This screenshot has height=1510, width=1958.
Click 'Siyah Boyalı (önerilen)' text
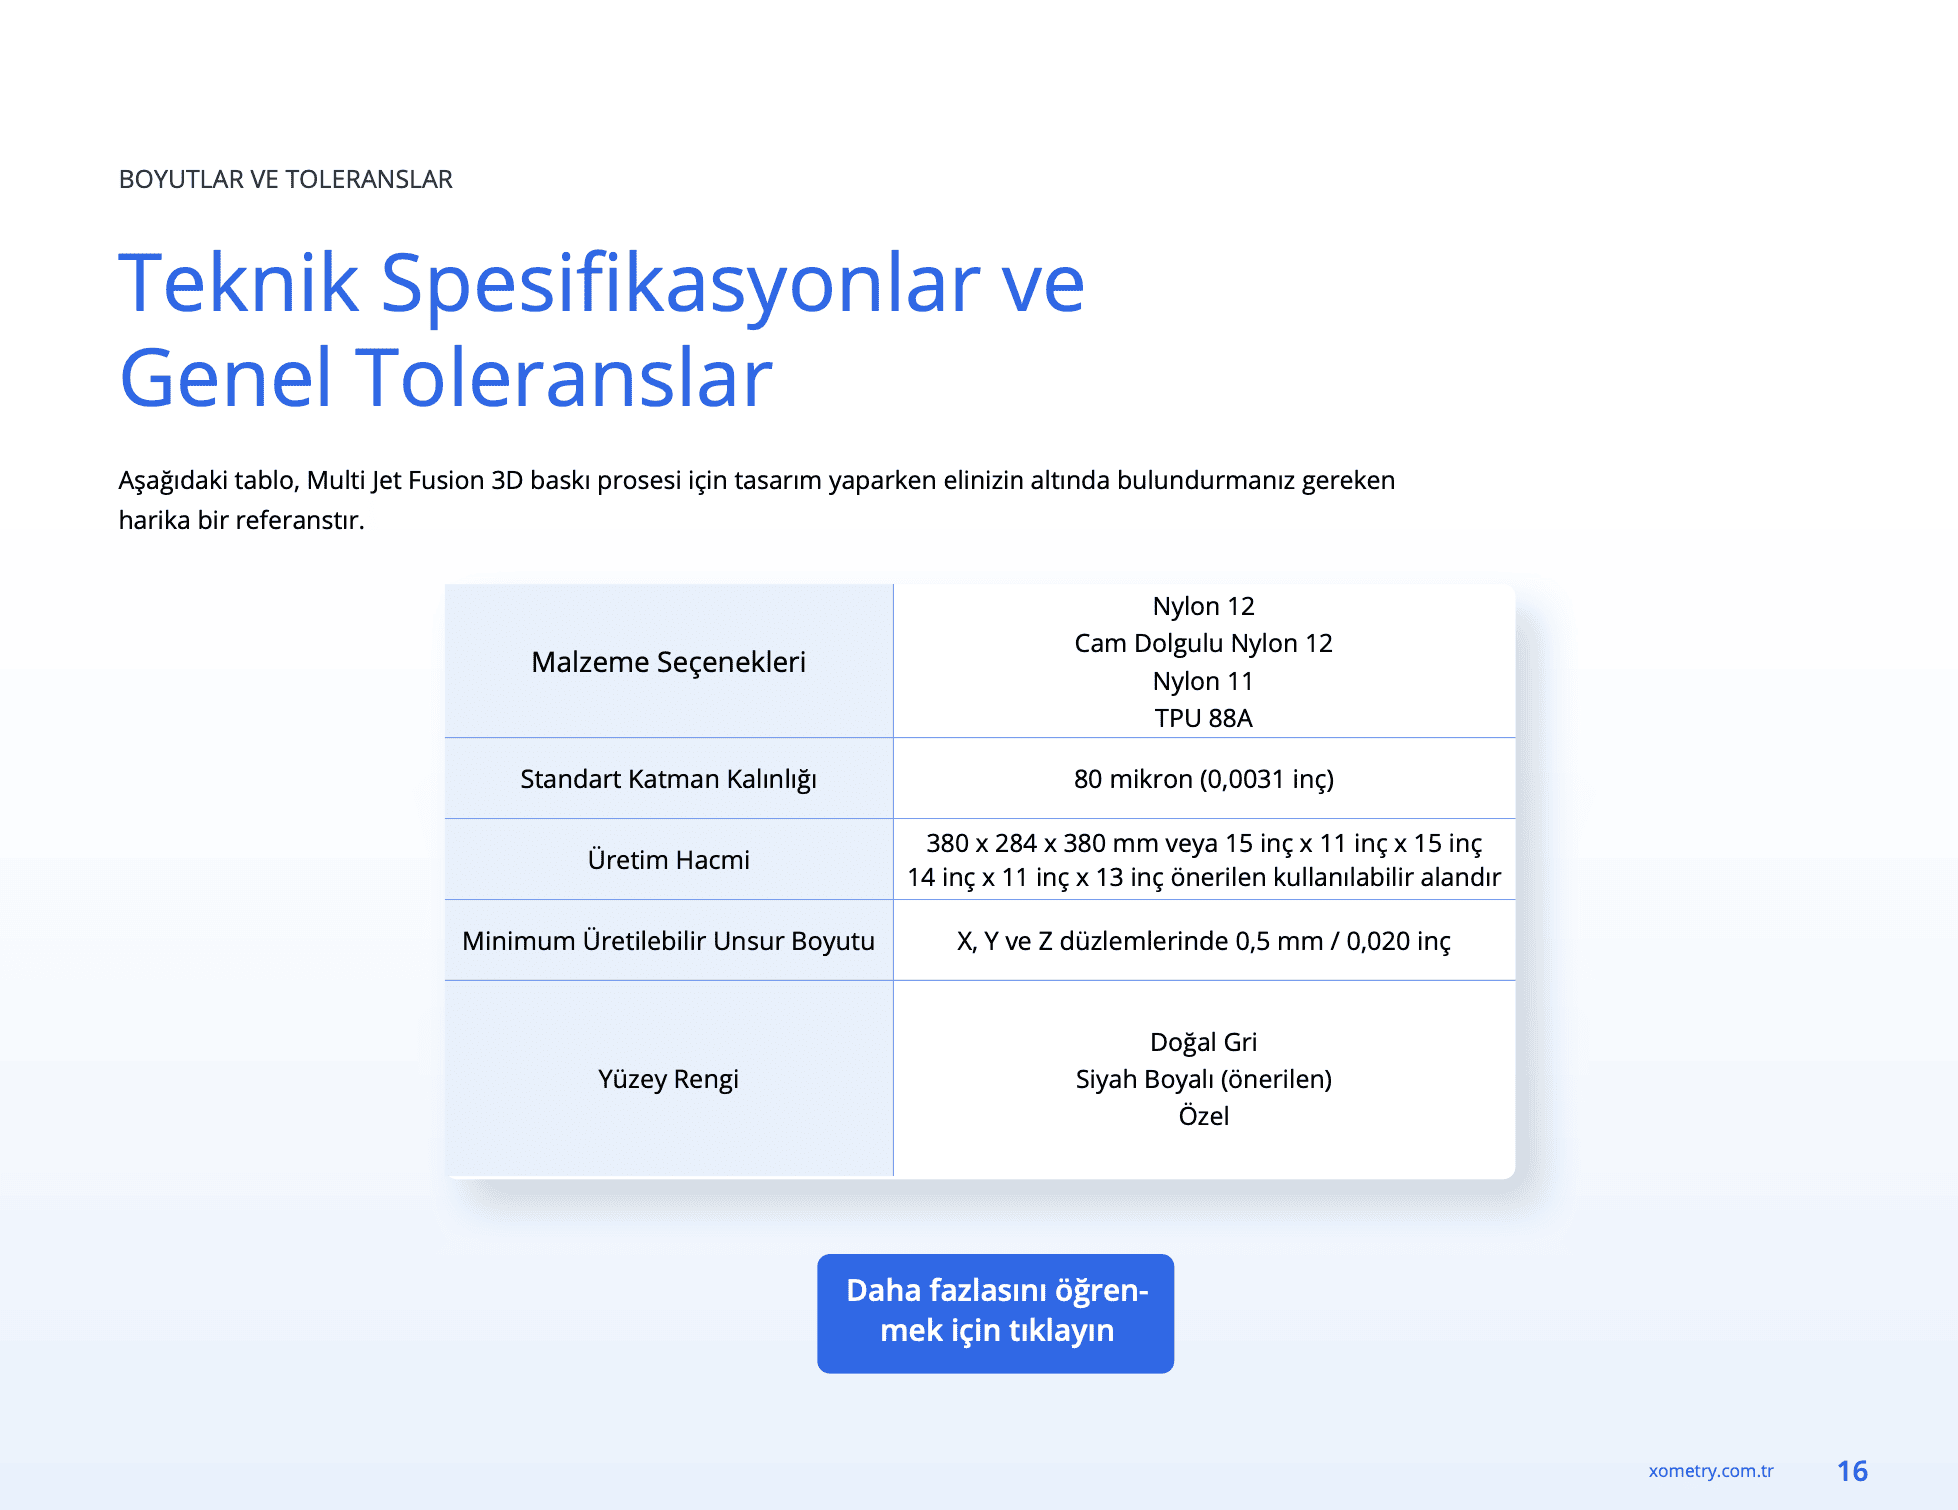1203,1079
